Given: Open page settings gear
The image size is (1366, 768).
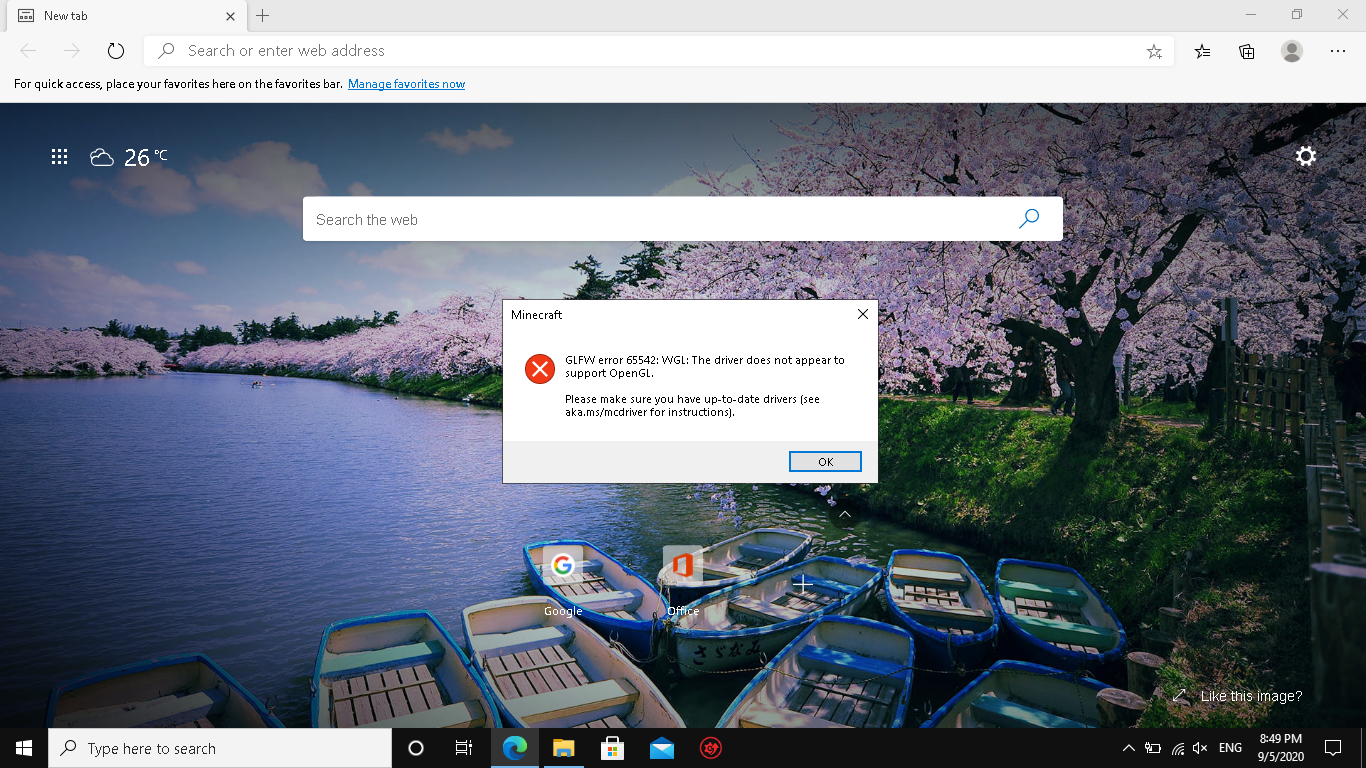Looking at the screenshot, I should 1306,156.
